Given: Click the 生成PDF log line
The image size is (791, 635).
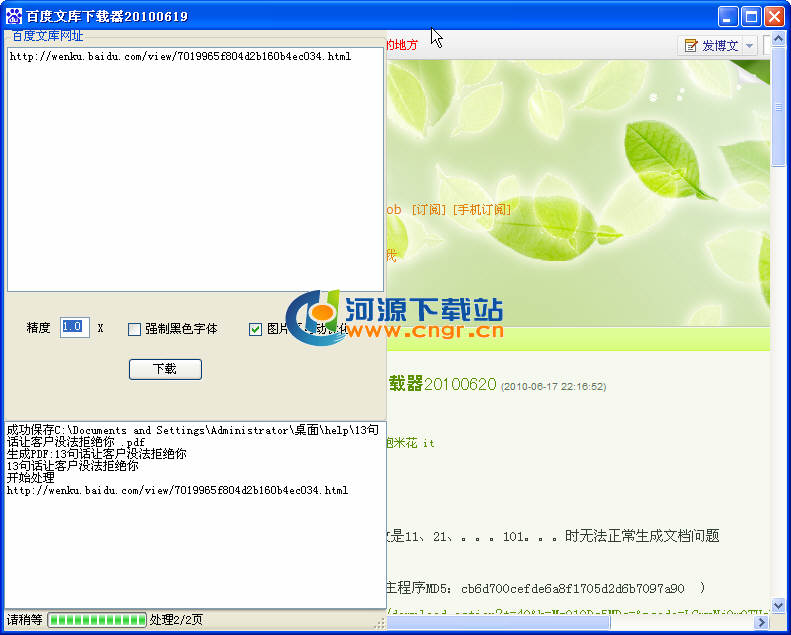Looking at the screenshot, I should [x=96, y=453].
